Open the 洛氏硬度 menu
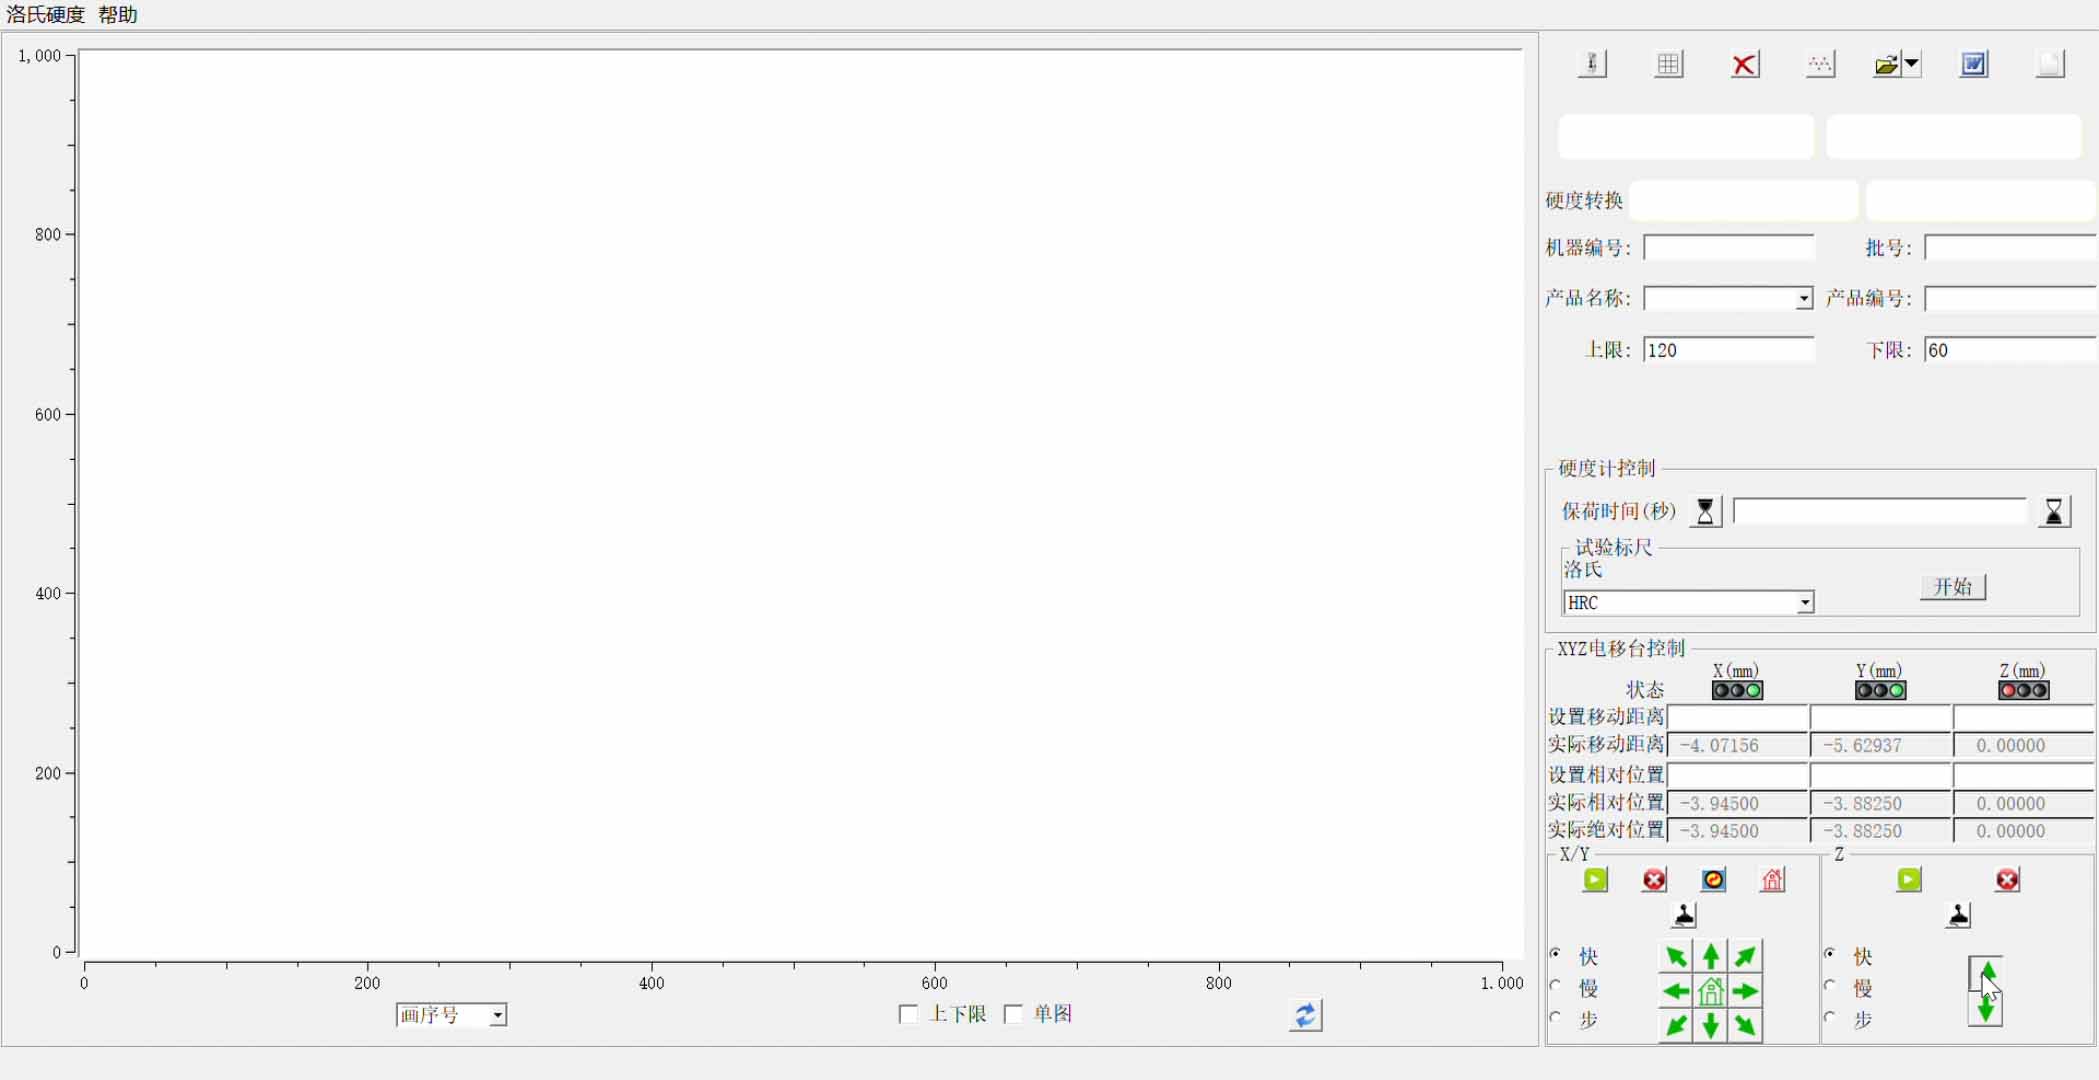2099x1080 pixels. pos(46,15)
